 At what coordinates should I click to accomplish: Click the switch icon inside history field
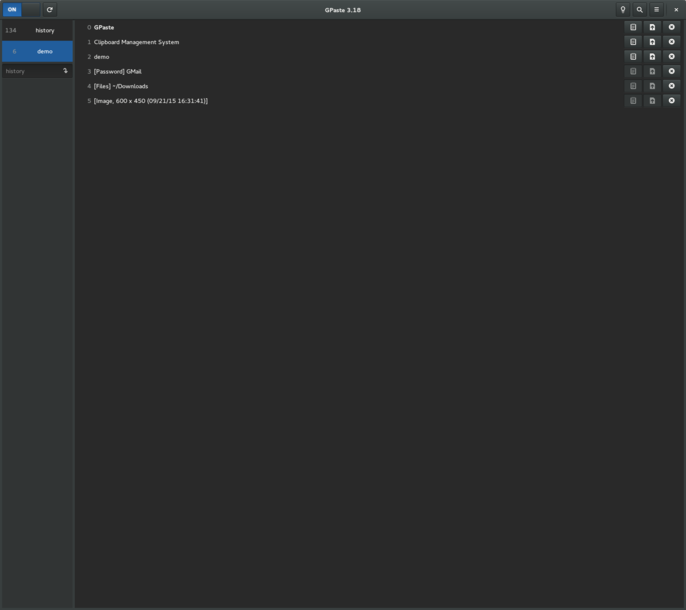click(x=66, y=71)
